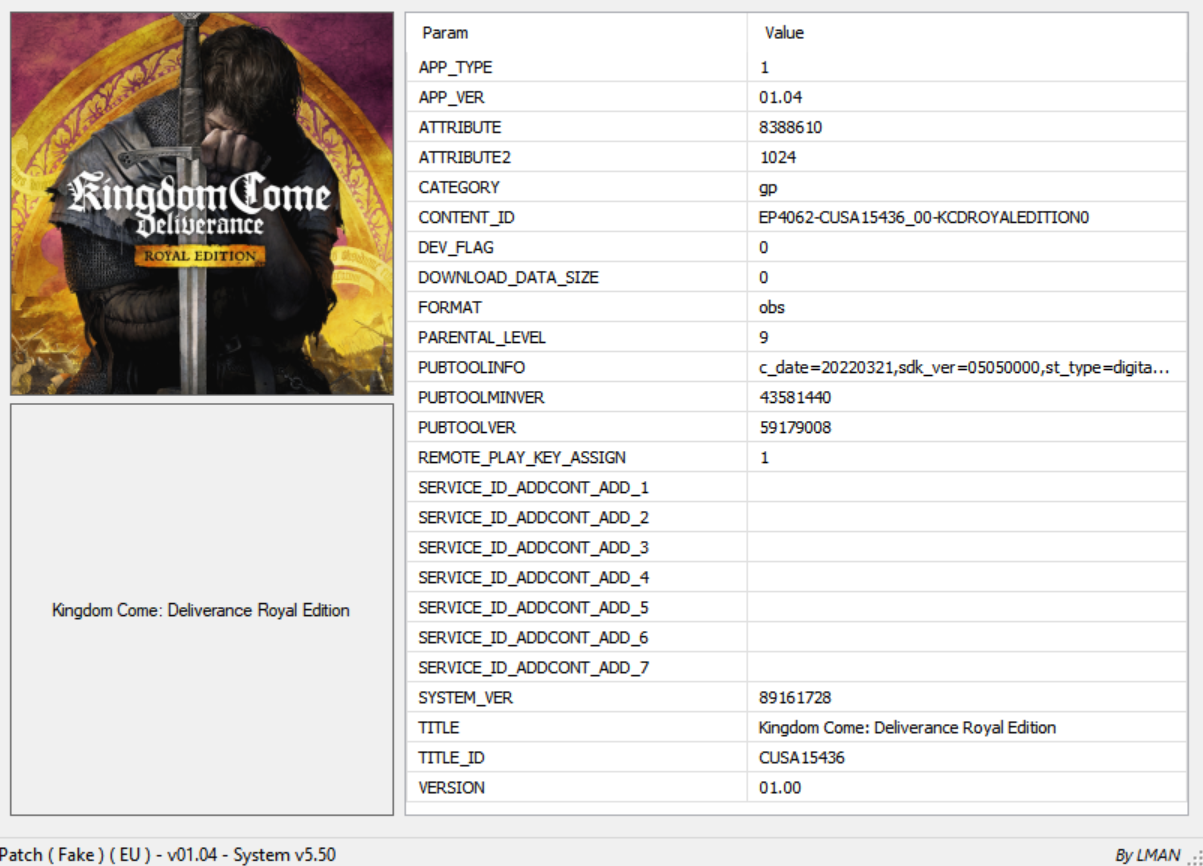Click the value 89161728
The width and height of the screenshot is (1203, 866).
pos(795,697)
